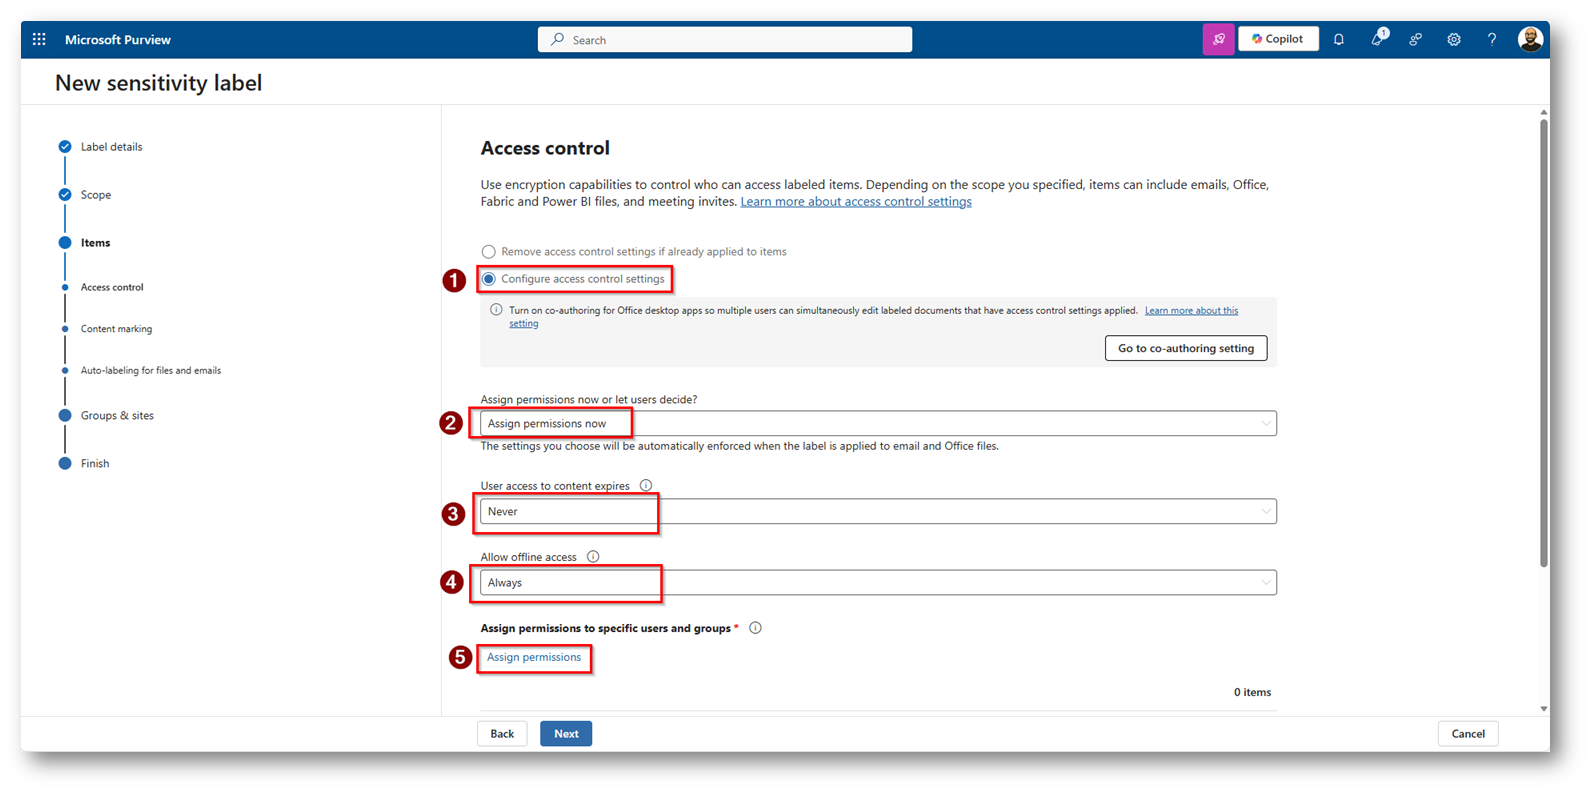The height and width of the screenshot is (794, 1592).
Task: Open the user profile avatar
Action: [x=1530, y=40]
